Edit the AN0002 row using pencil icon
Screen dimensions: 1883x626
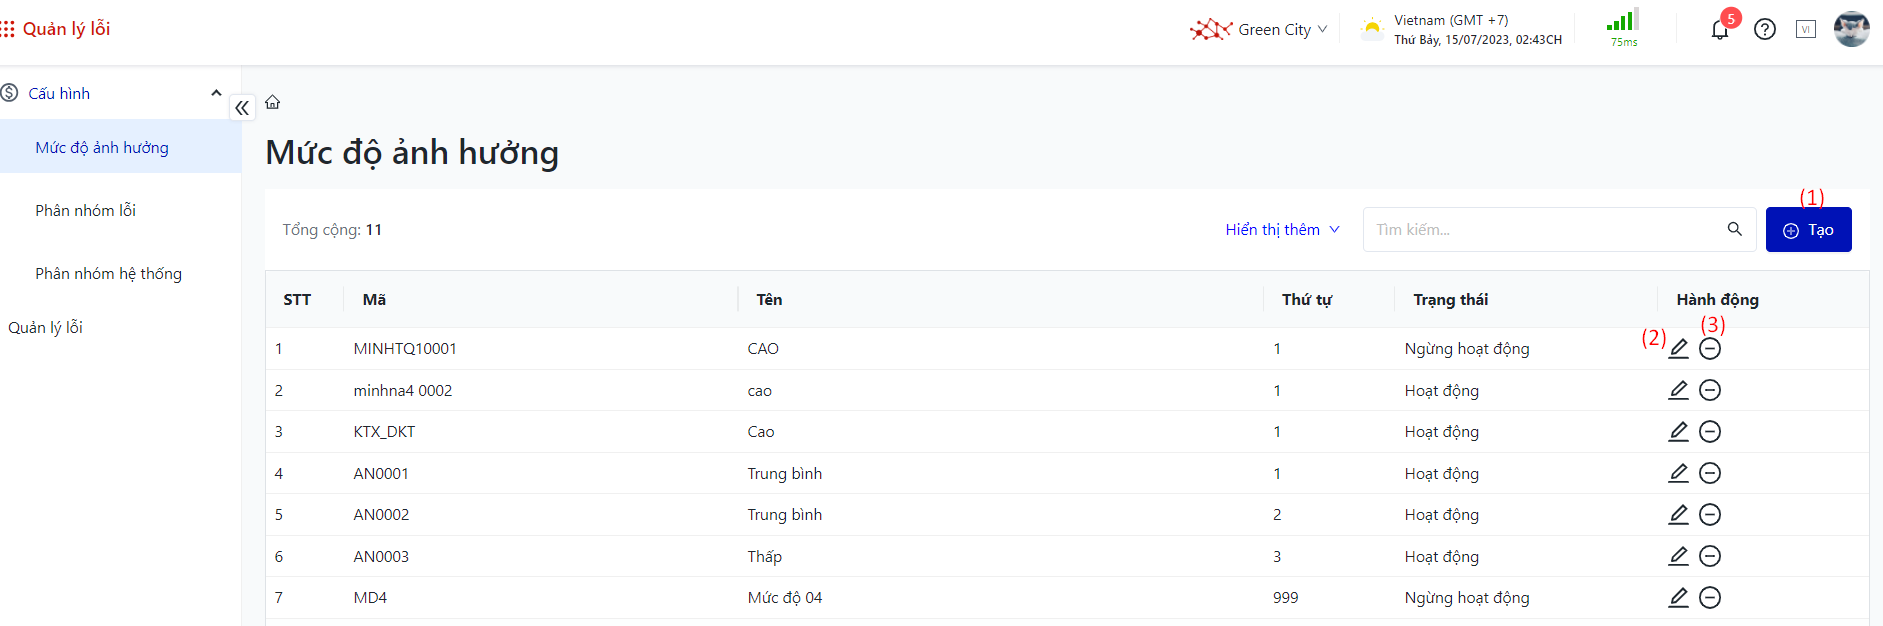pyautogui.click(x=1678, y=515)
